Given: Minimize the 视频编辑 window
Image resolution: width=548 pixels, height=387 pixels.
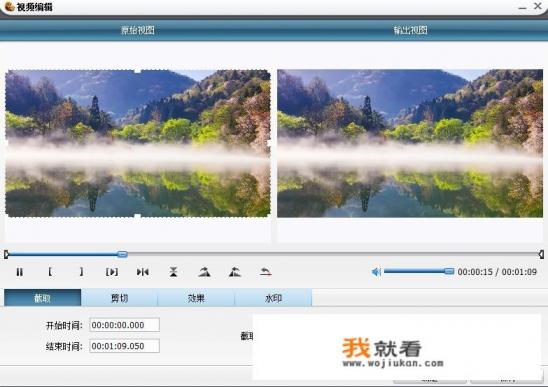Looking at the screenshot, I should pos(522,7).
